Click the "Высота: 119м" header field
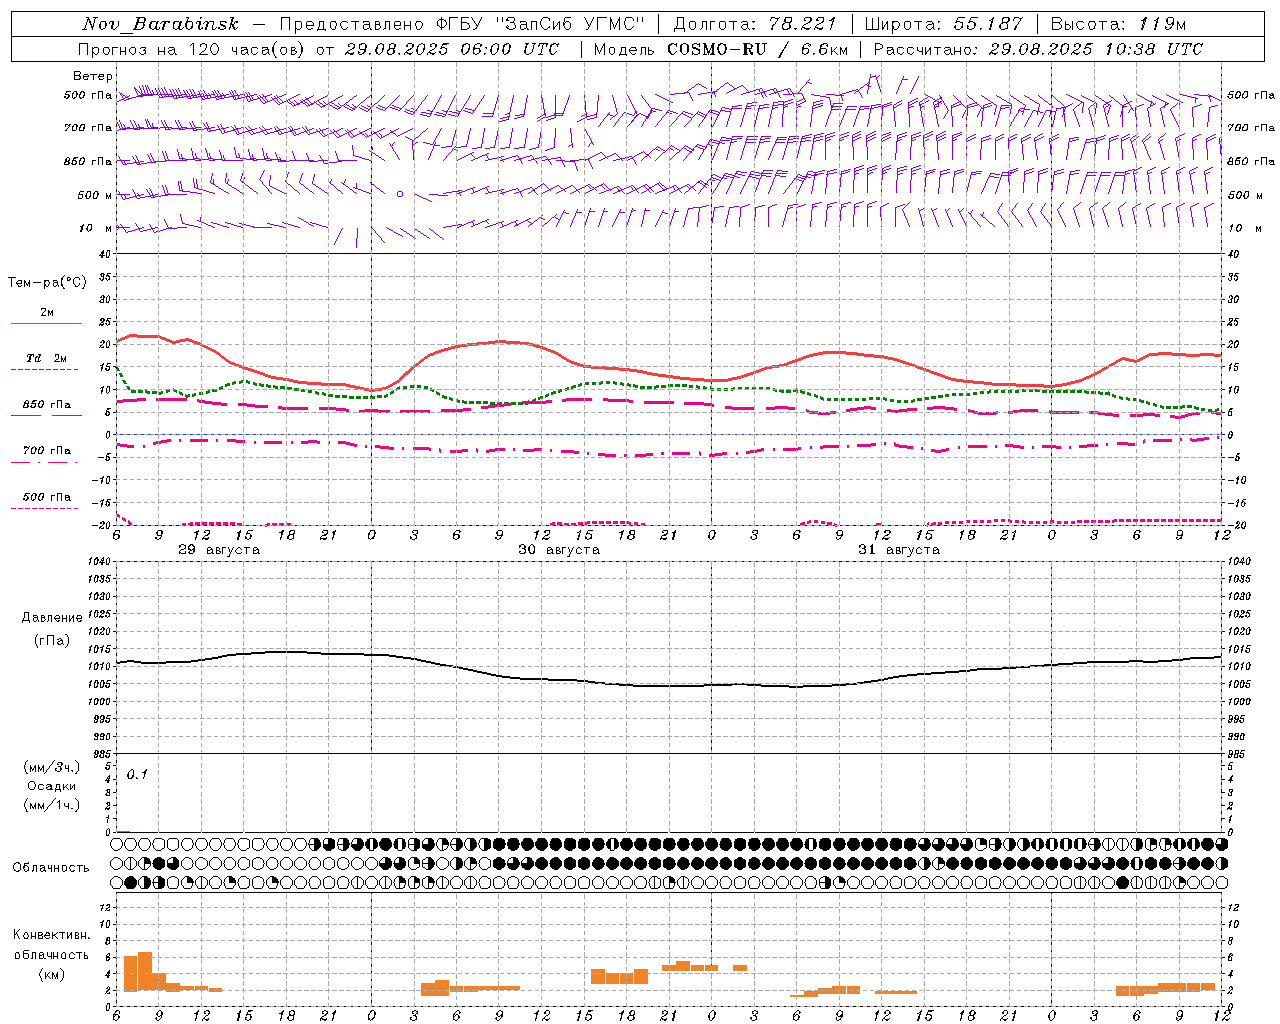1280x1024 pixels. click(x=1118, y=24)
